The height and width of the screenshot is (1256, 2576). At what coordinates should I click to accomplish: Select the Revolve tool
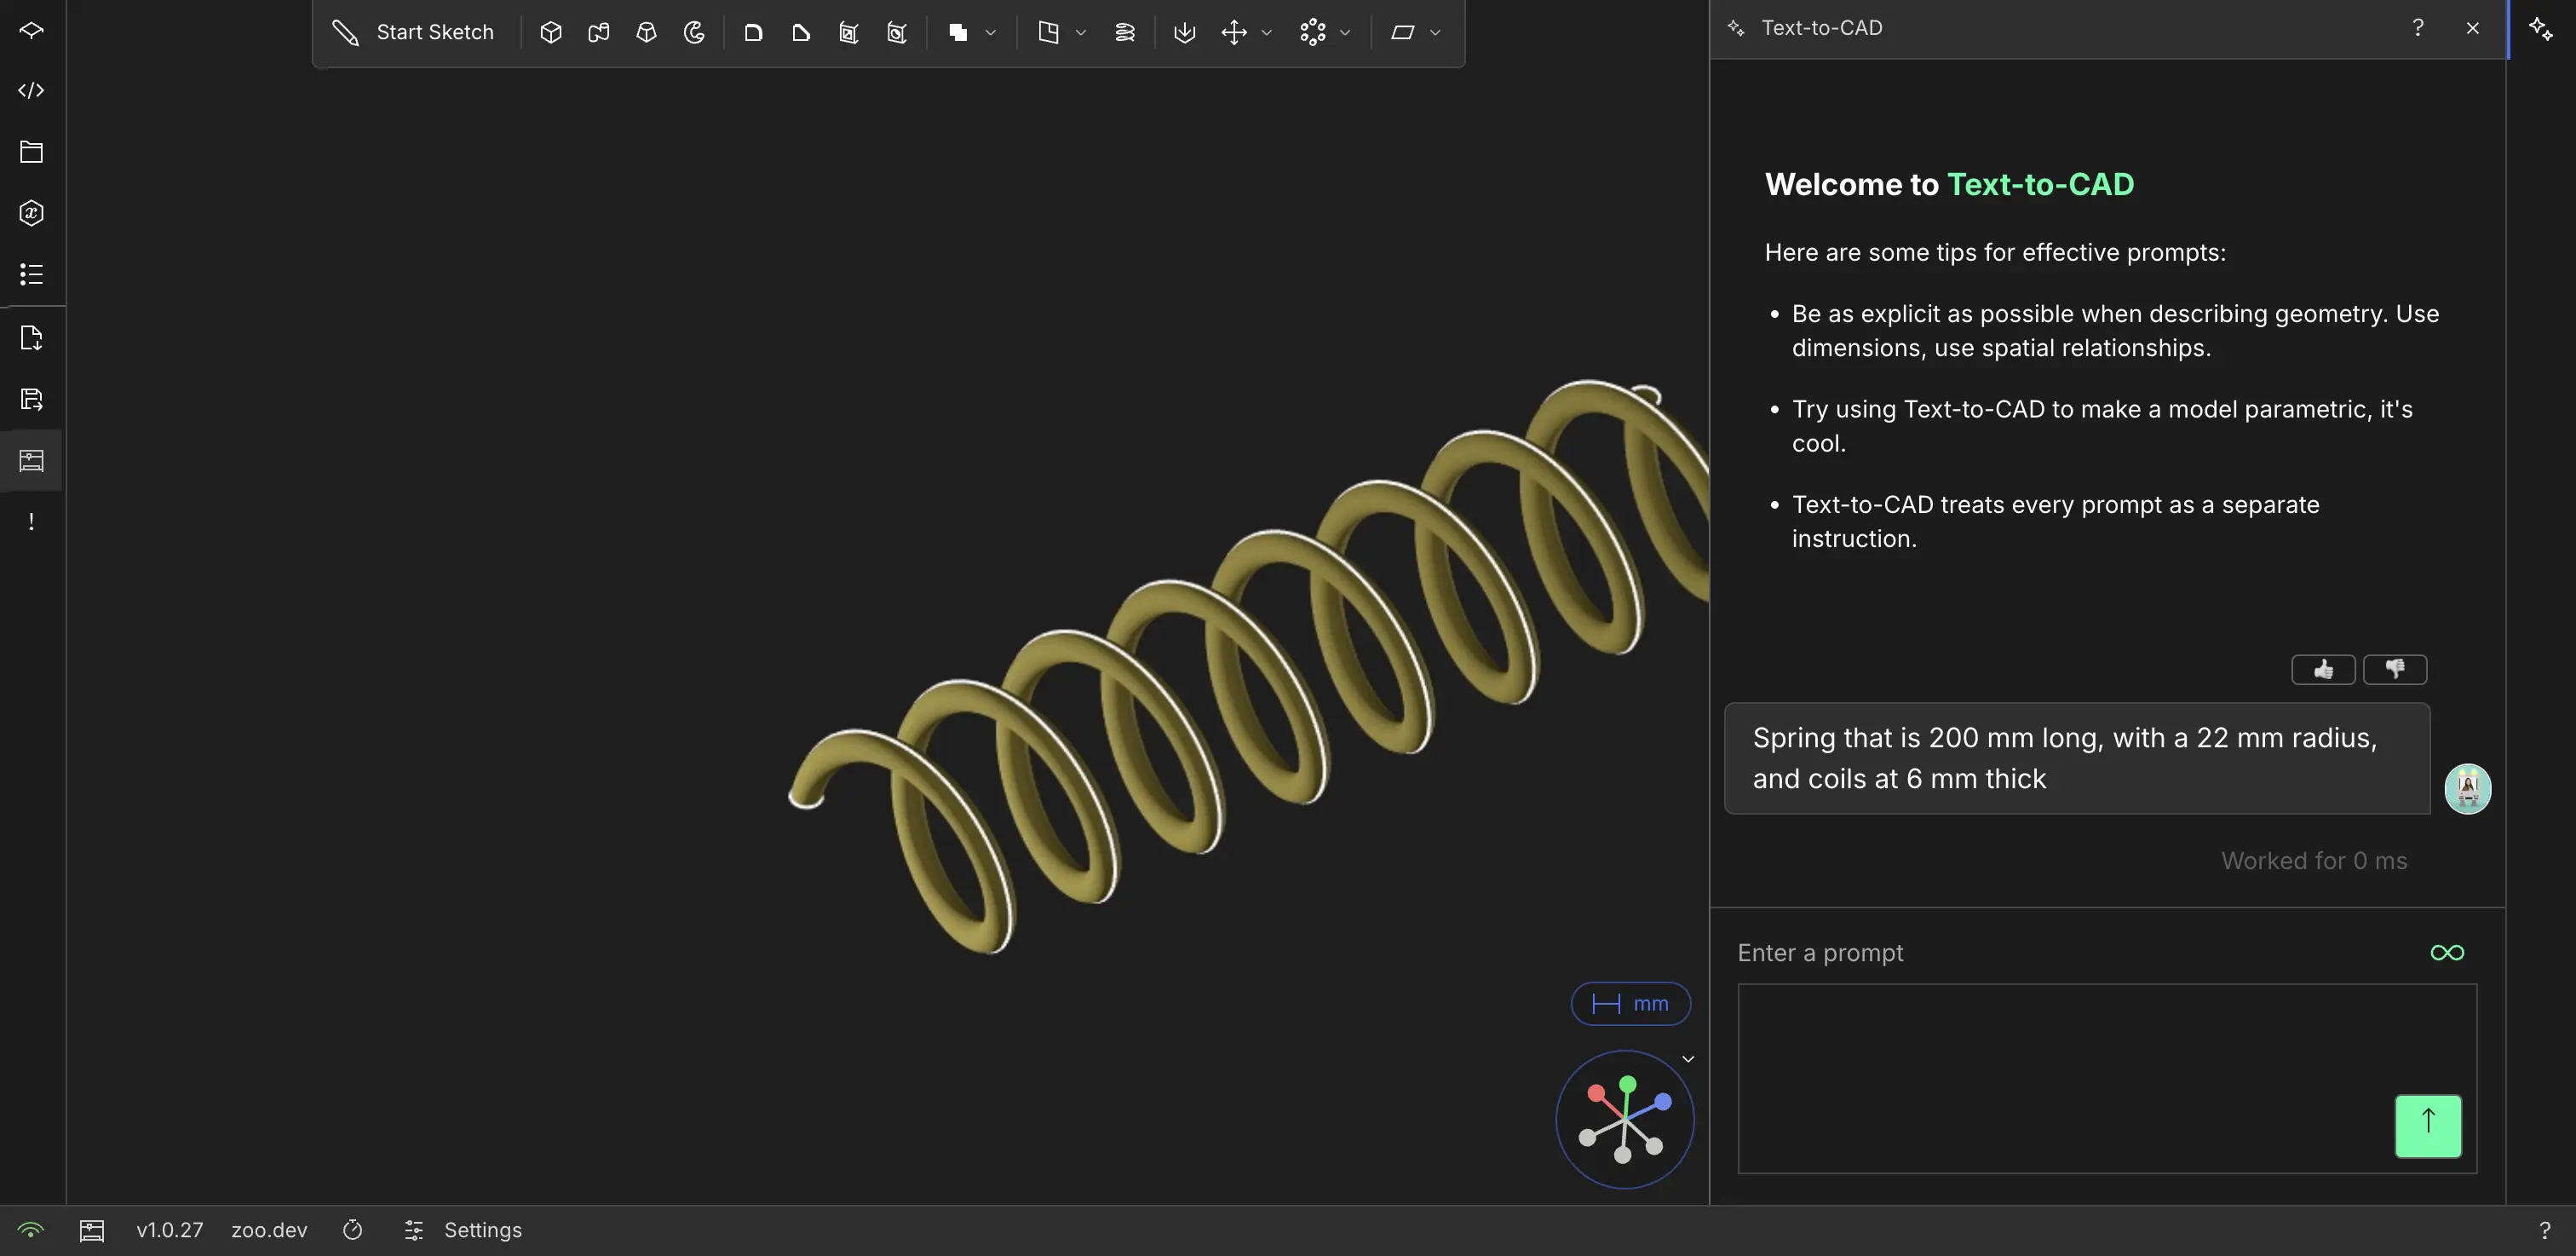point(694,33)
